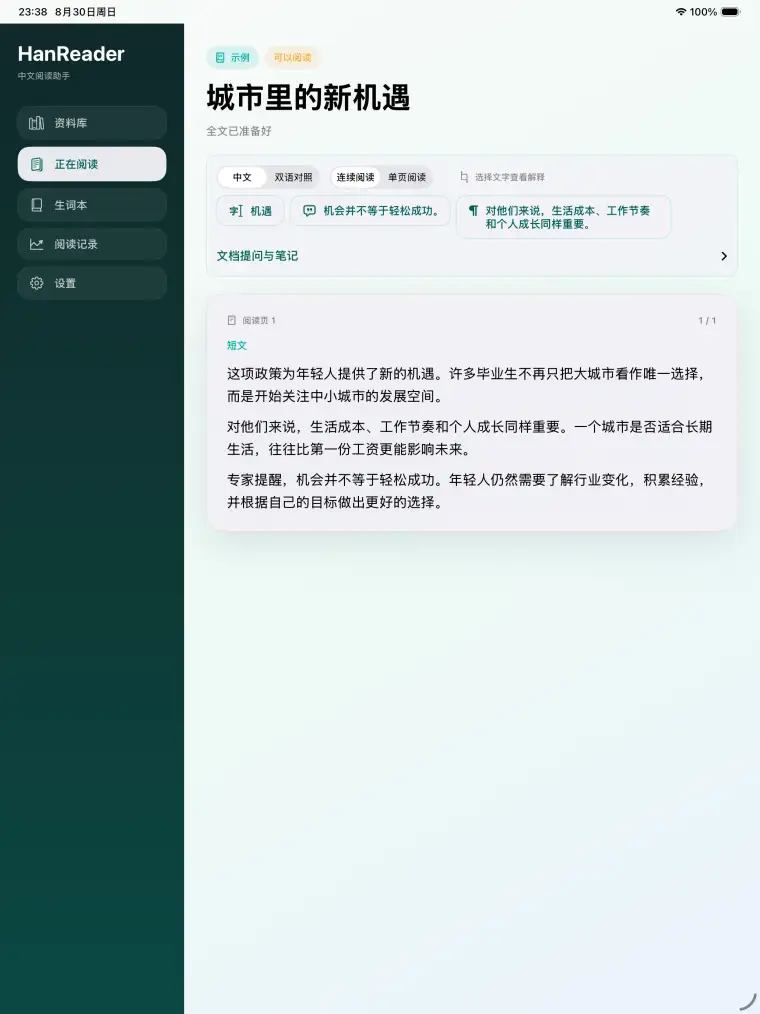Click the 全文已准备好 status text
Viewport: 760px width, 1014px height.
(x=239, y=131)
